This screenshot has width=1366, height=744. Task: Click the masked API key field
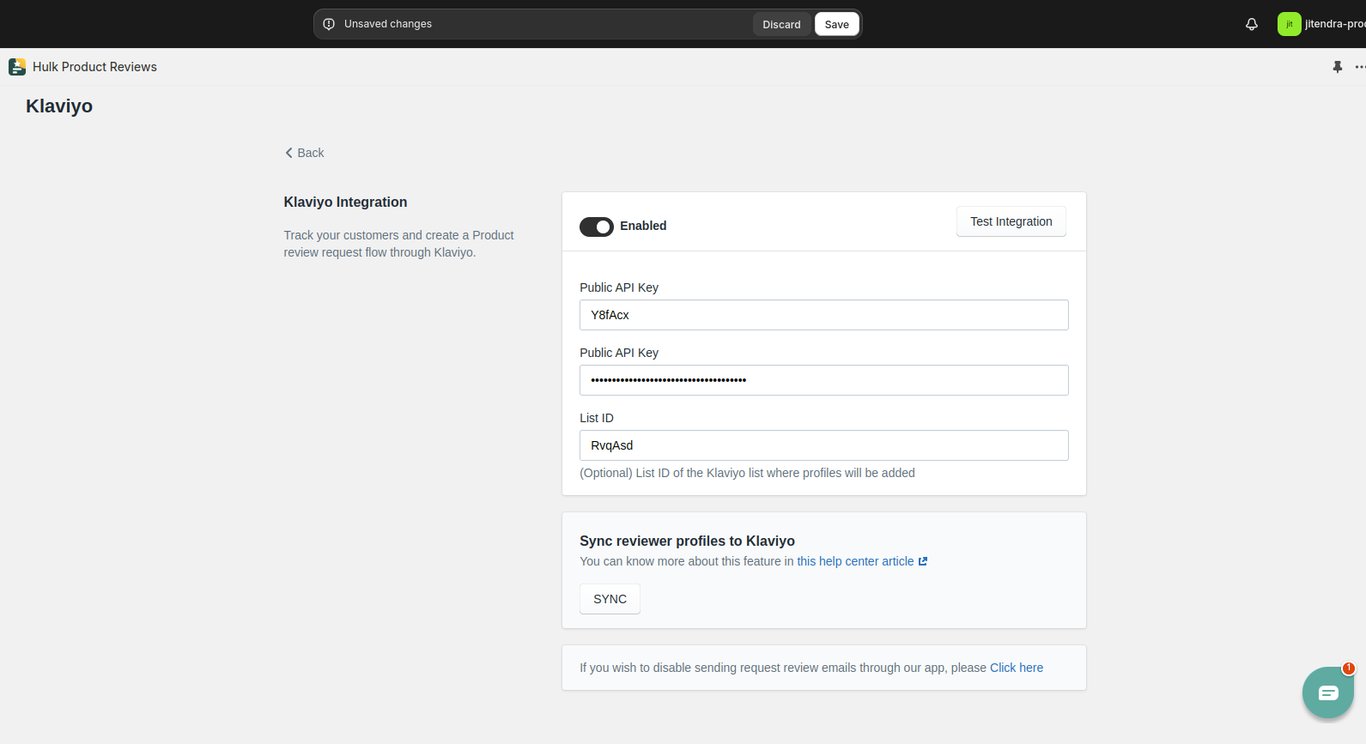tap(823, 380)
